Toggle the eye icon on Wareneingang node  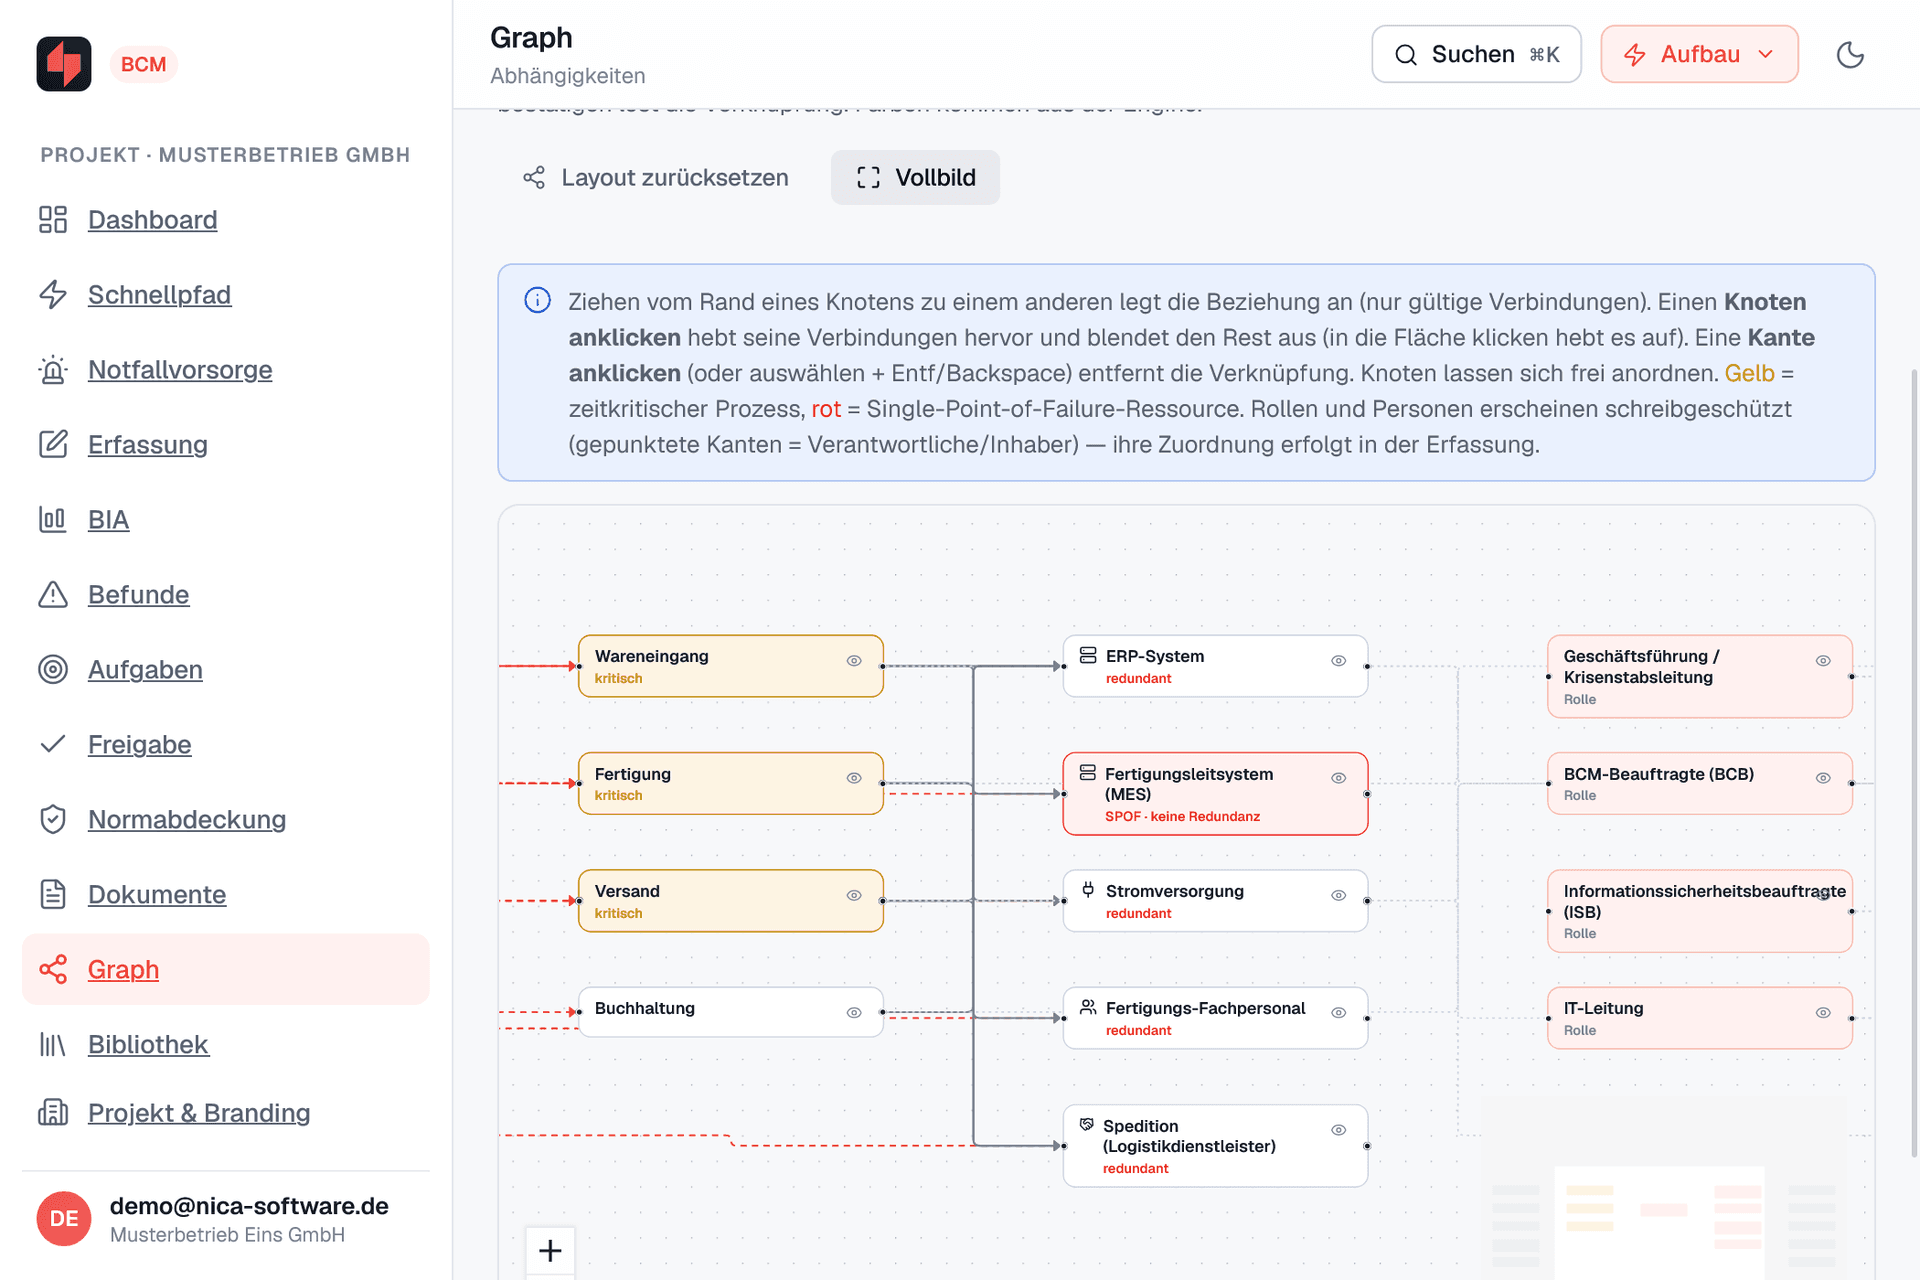(x=854, y=660)
